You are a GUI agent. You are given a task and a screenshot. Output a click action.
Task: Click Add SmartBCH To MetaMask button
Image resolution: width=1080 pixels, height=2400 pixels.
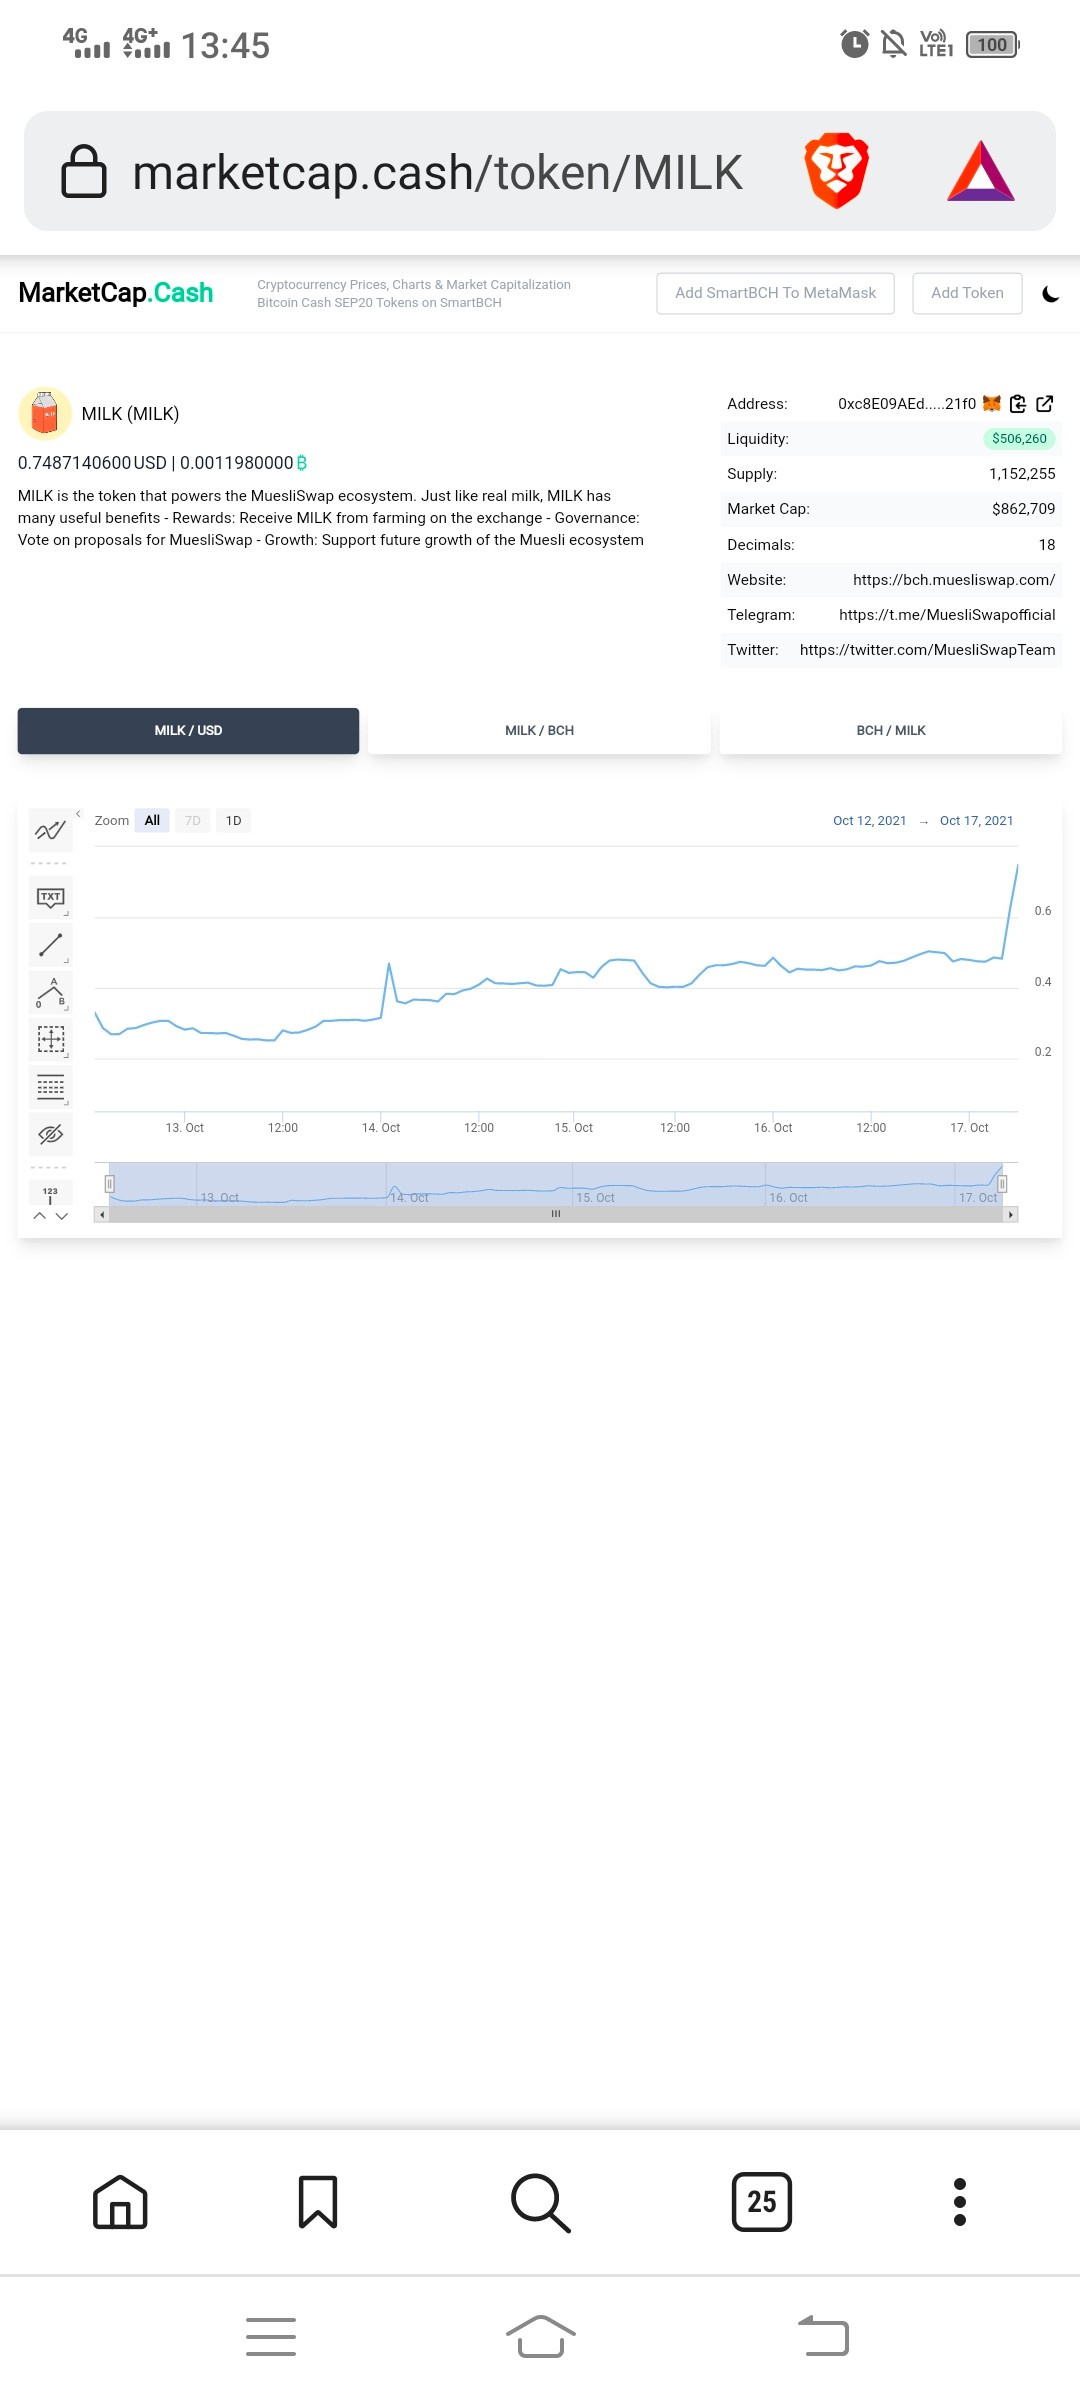coord(776,293)
